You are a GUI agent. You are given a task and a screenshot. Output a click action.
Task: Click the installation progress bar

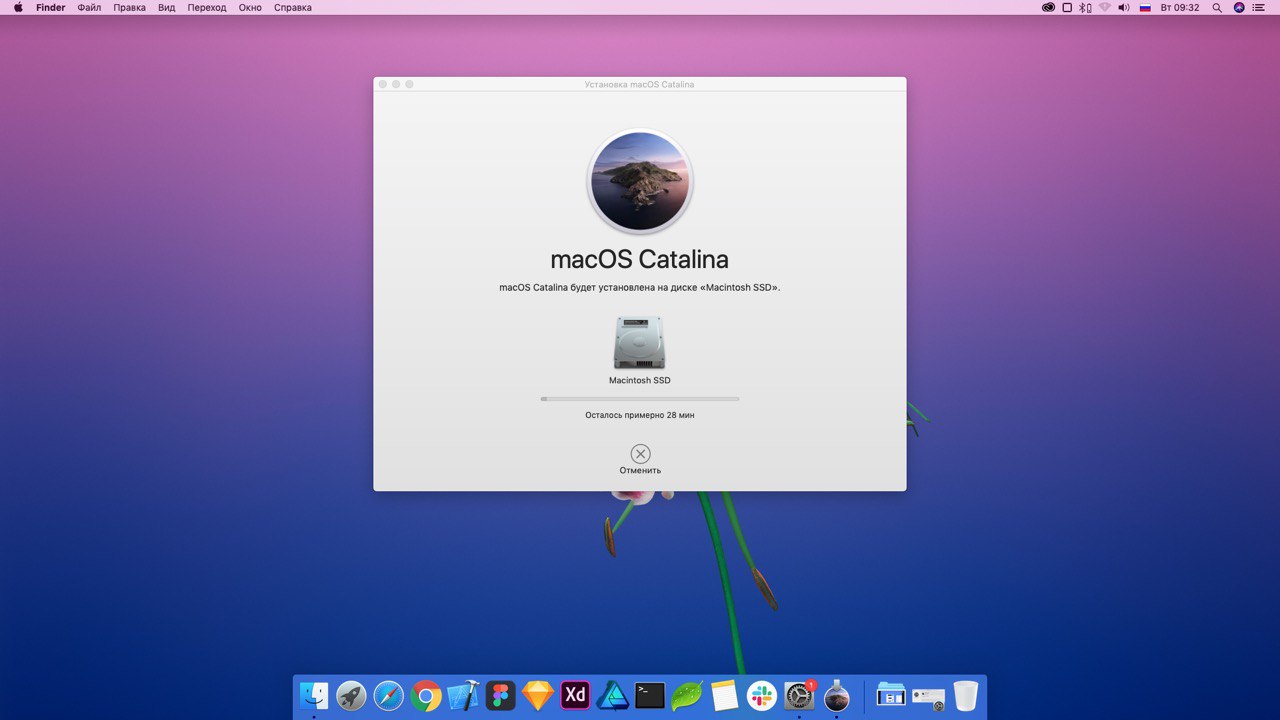click(640, 398)
